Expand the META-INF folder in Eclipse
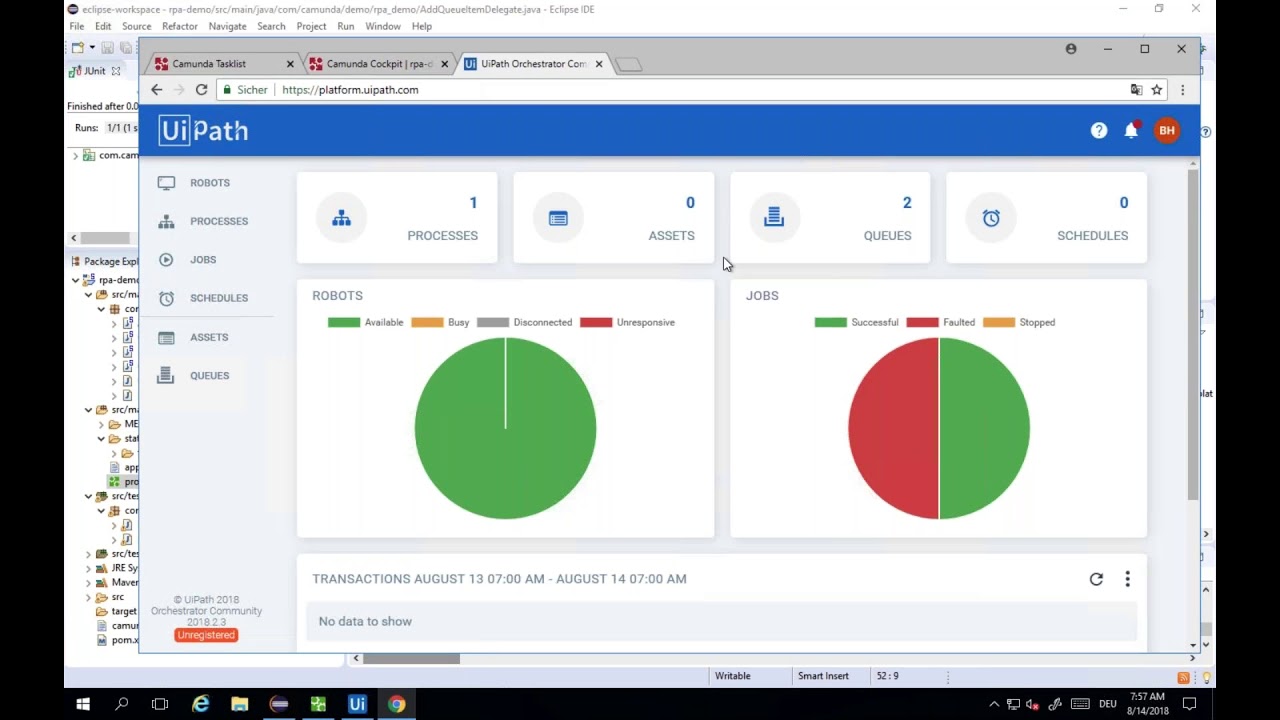 [x=101, y=424]
